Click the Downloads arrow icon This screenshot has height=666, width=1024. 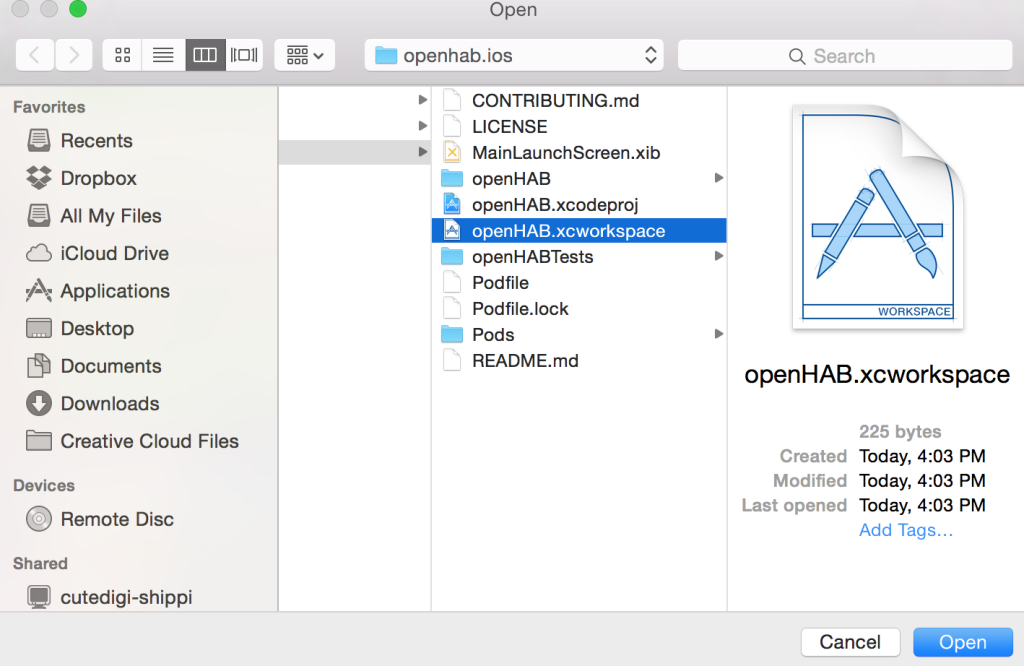39,404
